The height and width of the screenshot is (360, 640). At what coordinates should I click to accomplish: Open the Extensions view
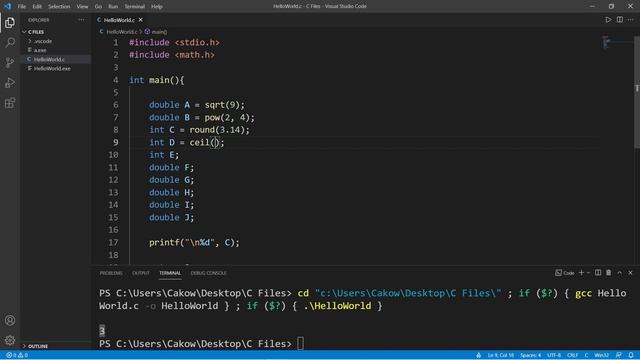click(10, 103)
